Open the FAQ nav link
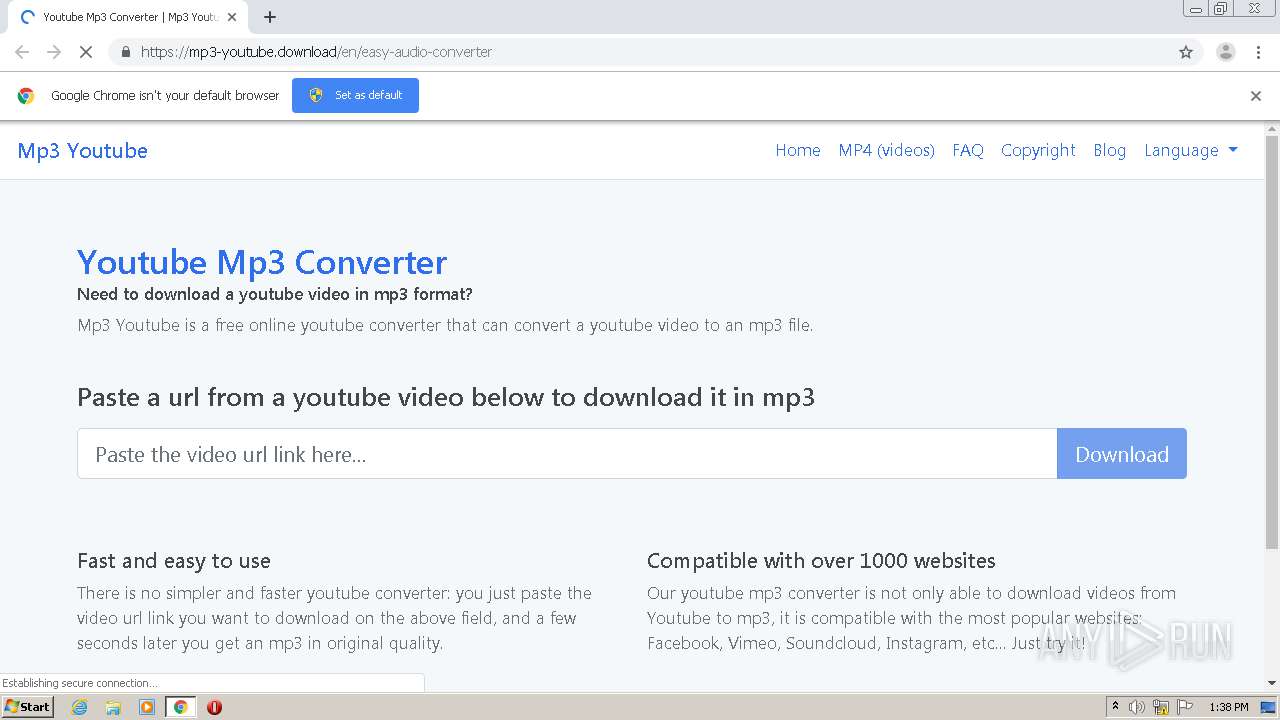 point(968,150)
